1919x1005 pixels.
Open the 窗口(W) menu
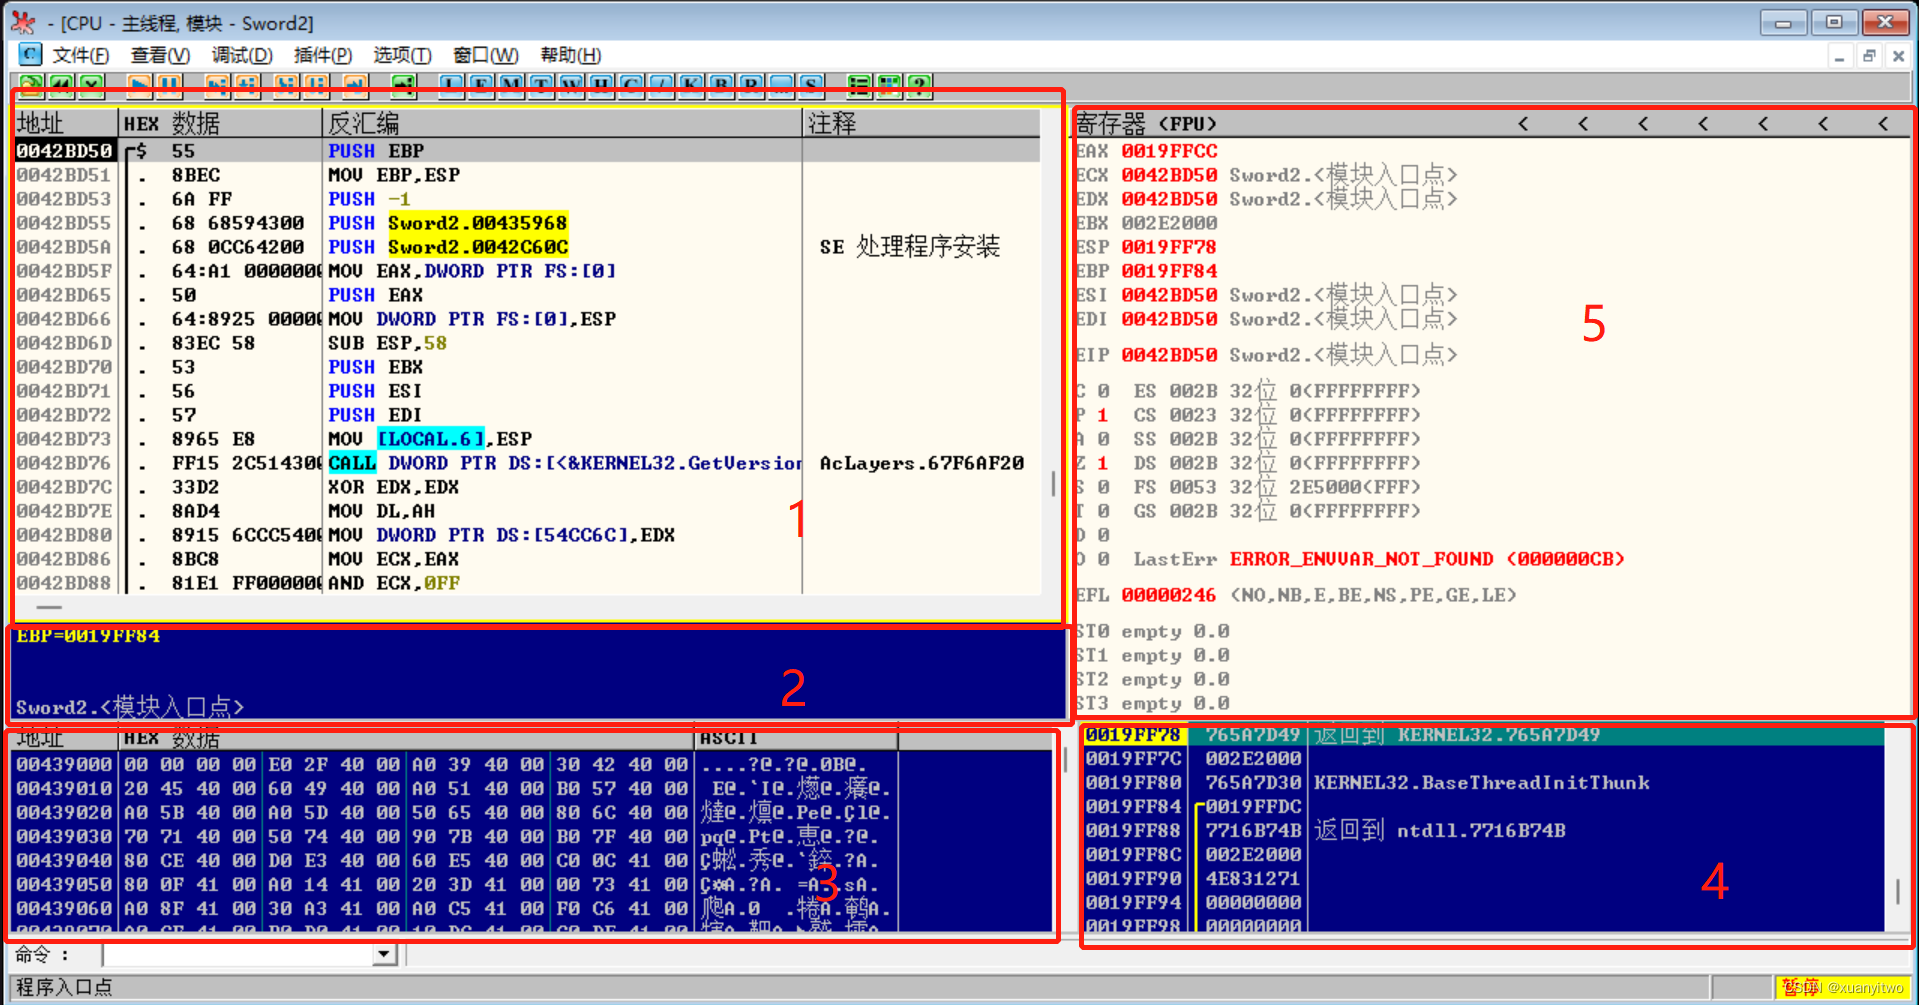point(486,55)
